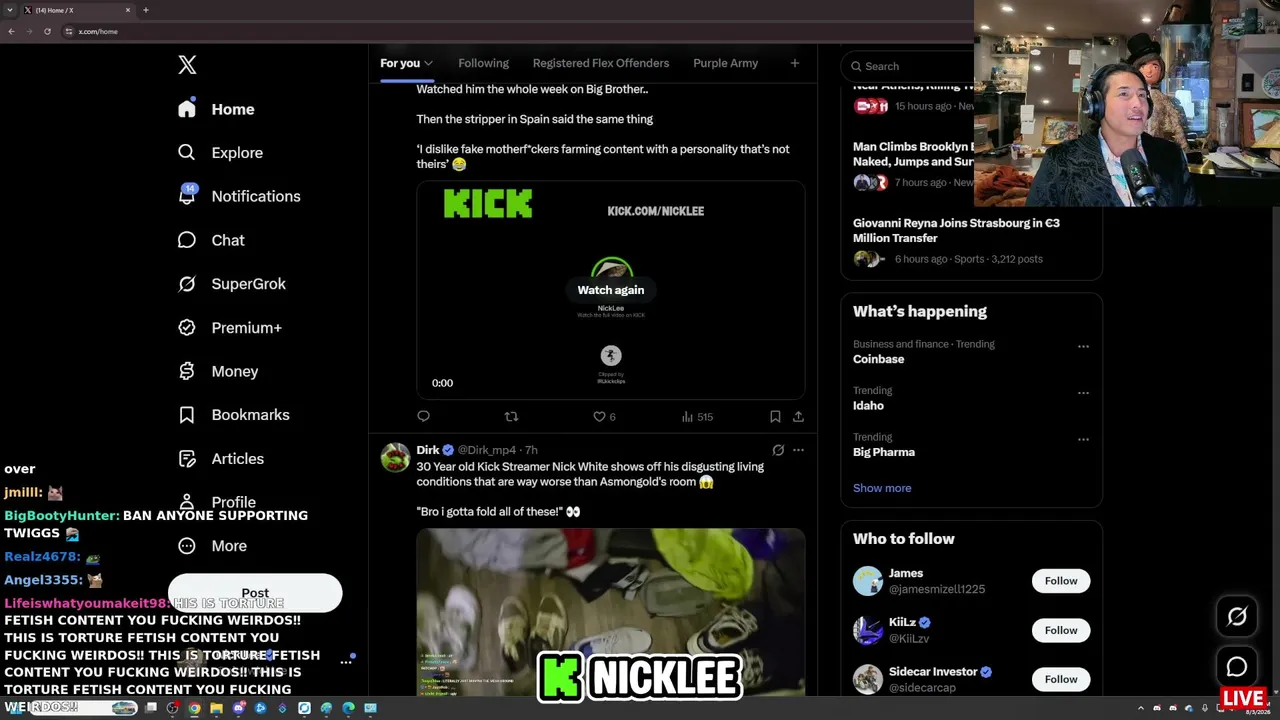
Task: Click the Notifications bell icon
Action: click(187, 196)
